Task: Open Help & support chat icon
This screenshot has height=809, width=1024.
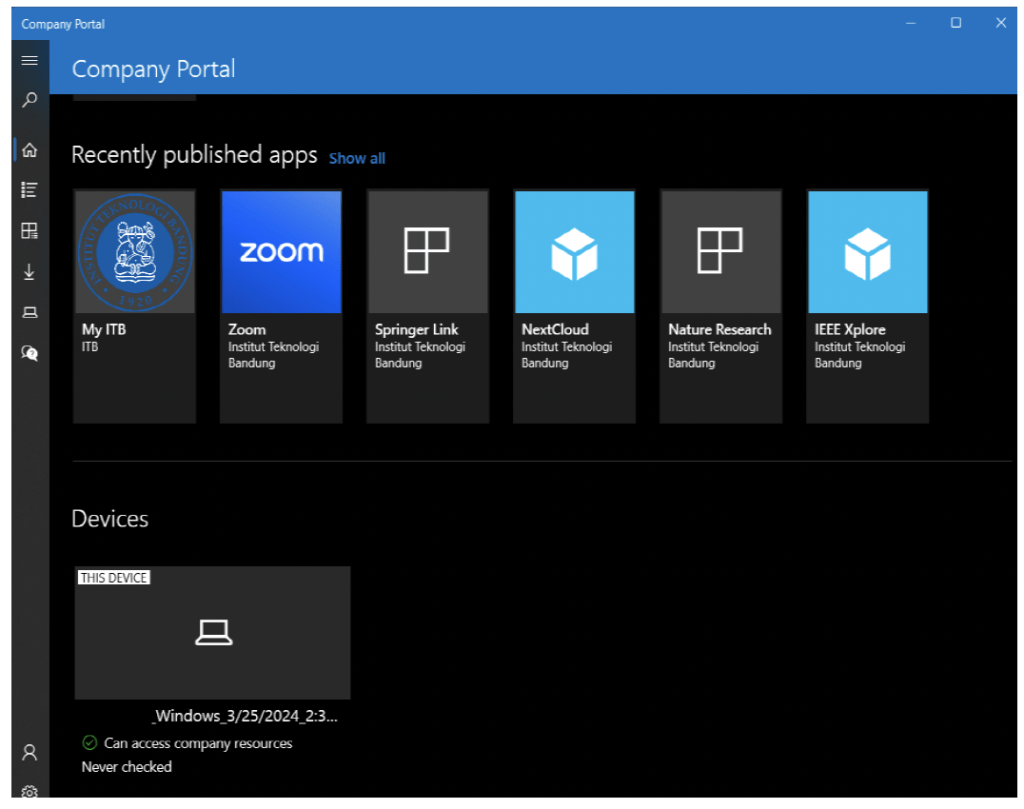Action: point(29,353)
